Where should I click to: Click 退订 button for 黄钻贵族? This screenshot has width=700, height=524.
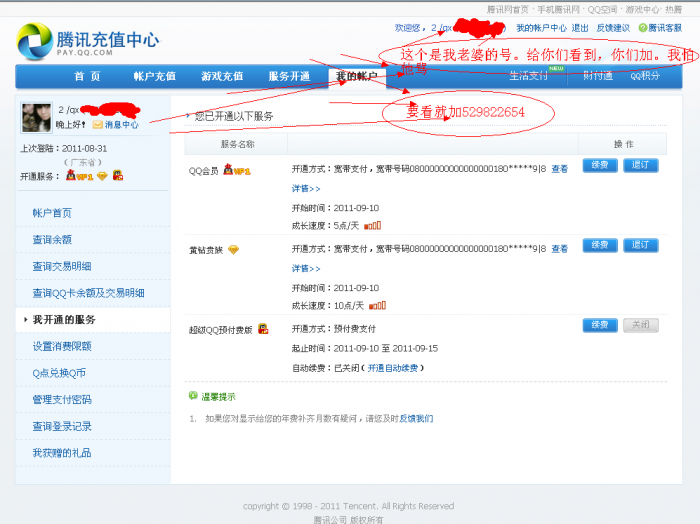[641, 245]
